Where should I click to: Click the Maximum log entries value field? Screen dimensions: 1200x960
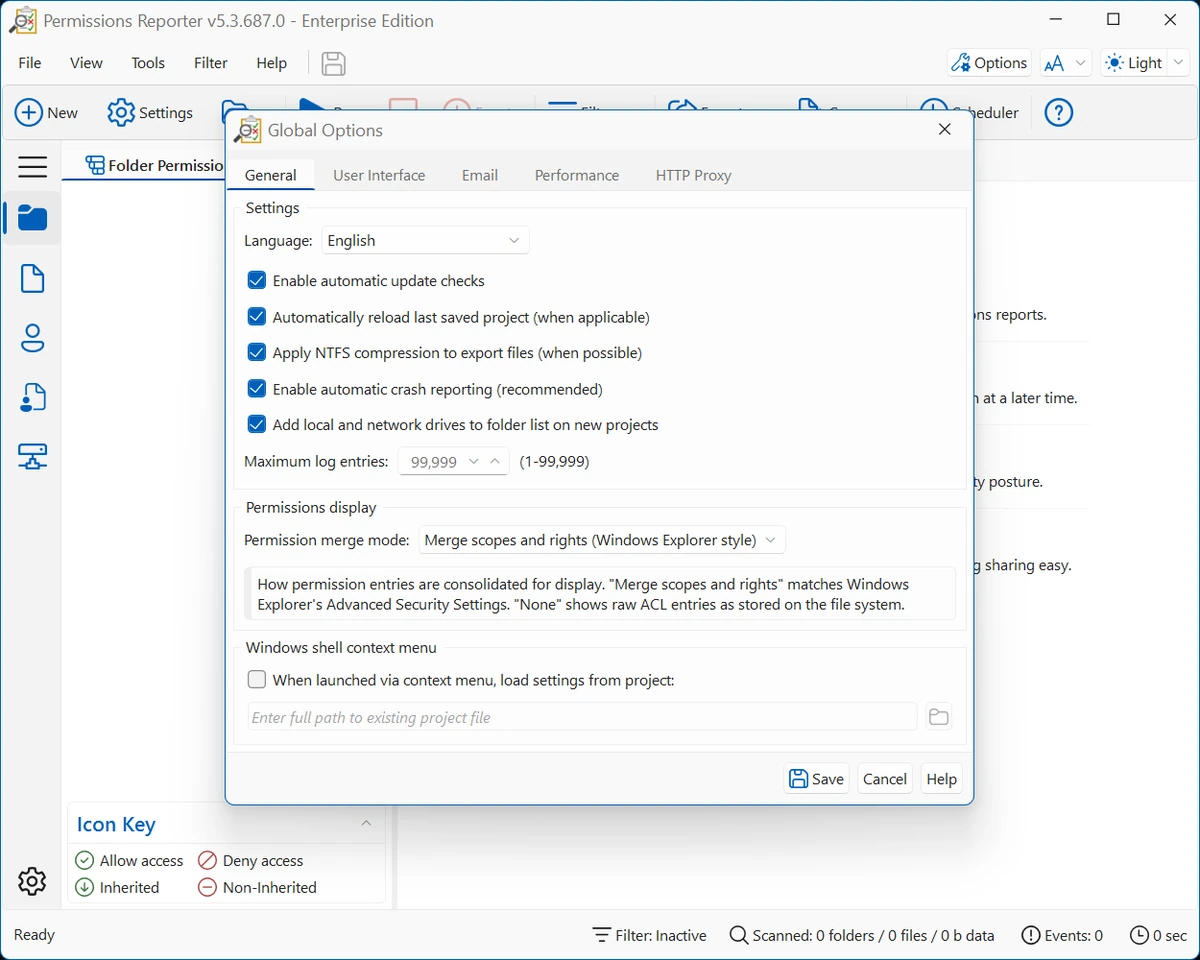[x=433, y=462]
